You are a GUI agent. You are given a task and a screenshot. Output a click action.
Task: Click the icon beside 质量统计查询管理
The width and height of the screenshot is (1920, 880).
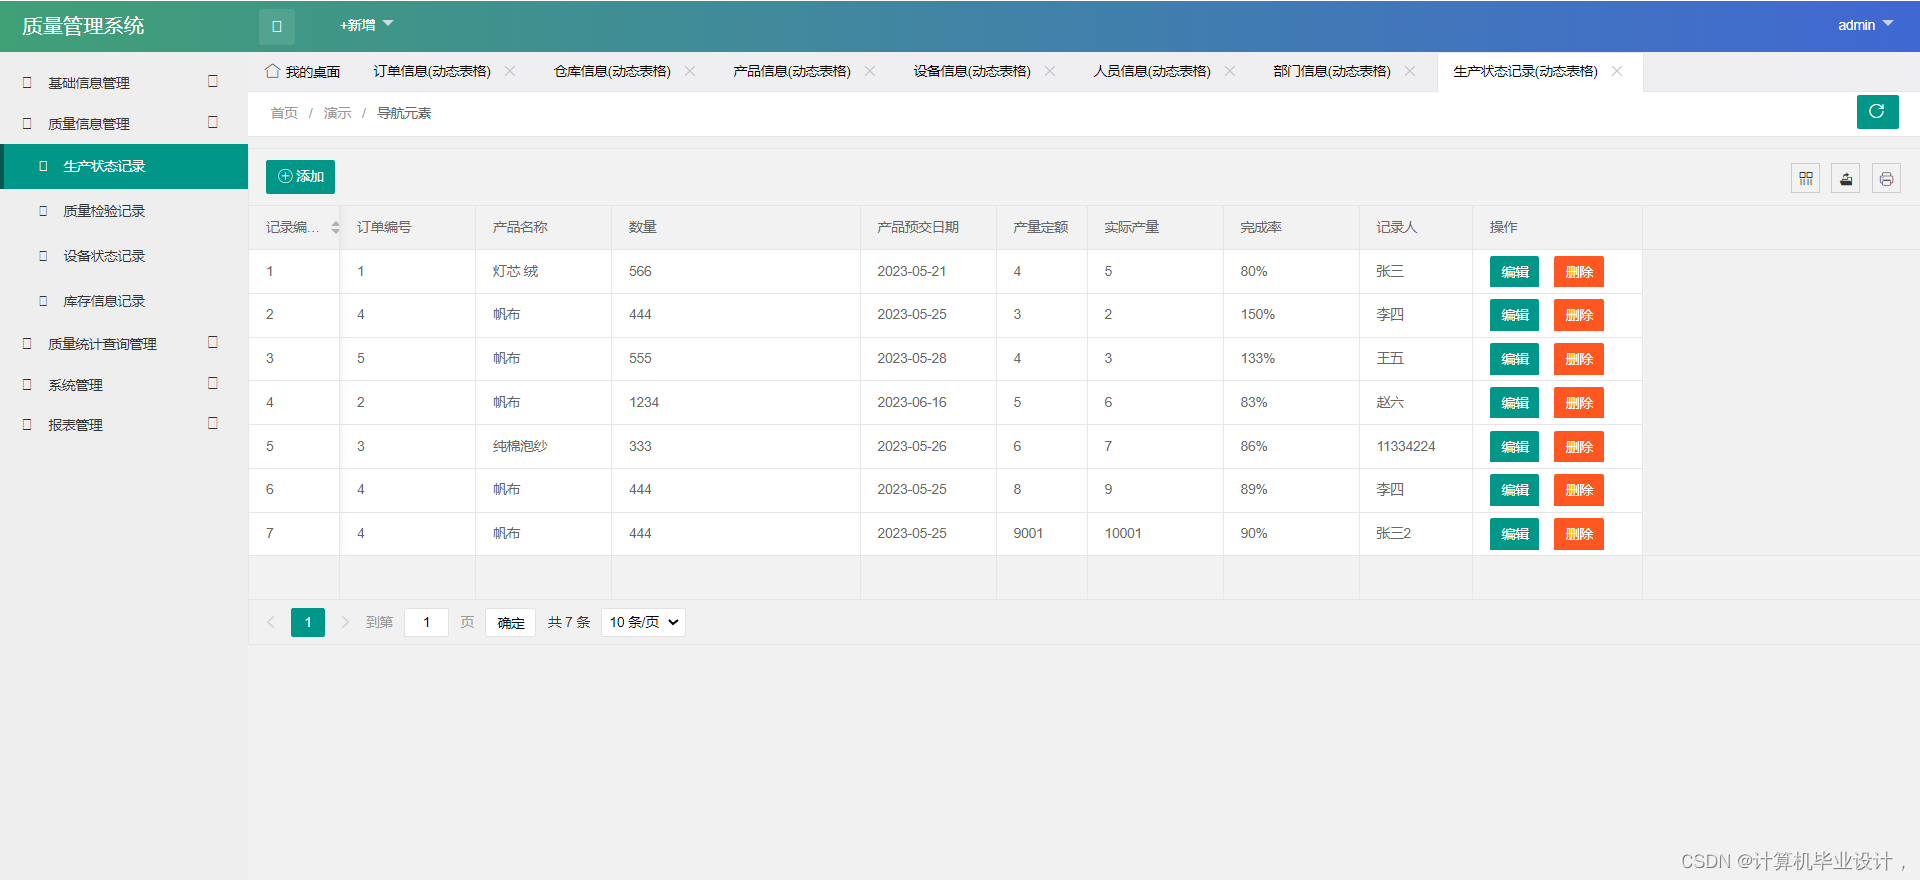click(27, 344)
